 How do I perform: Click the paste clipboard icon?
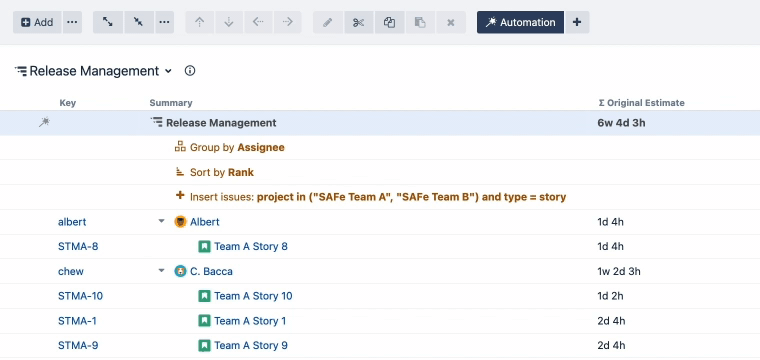(420, 22)
